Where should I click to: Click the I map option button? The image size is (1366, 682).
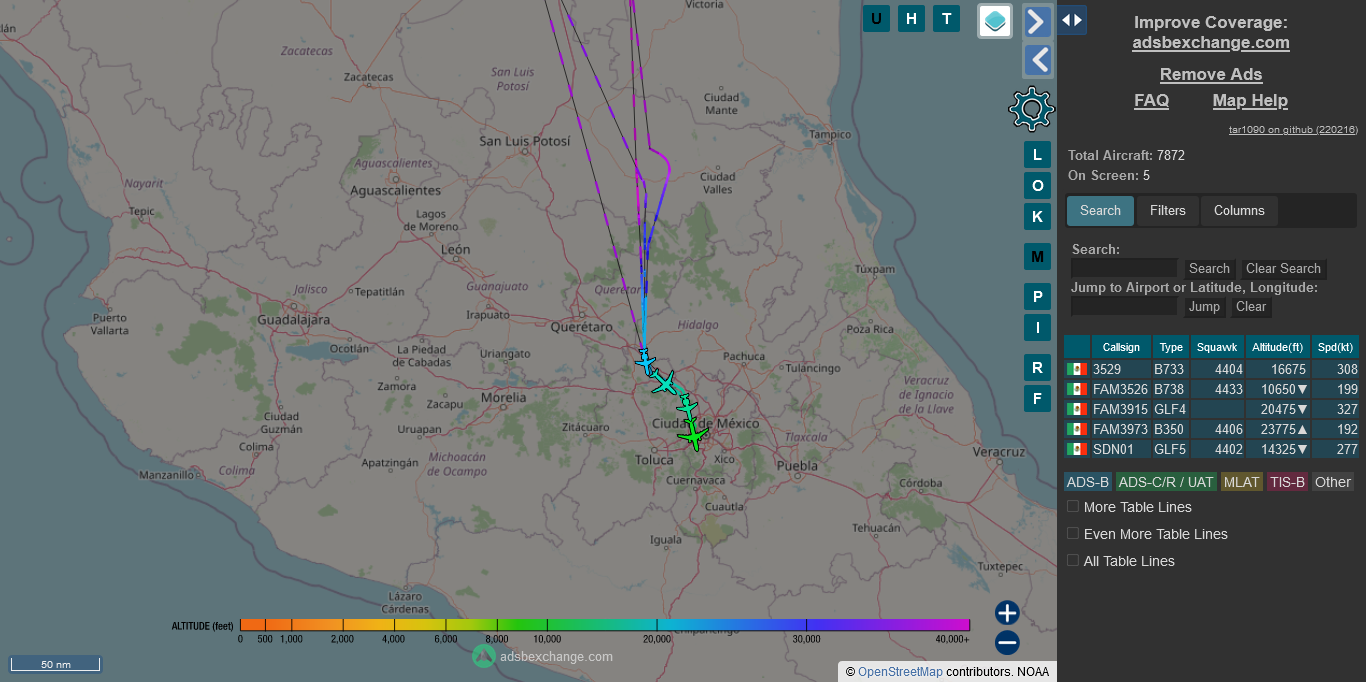[1037, 327]
